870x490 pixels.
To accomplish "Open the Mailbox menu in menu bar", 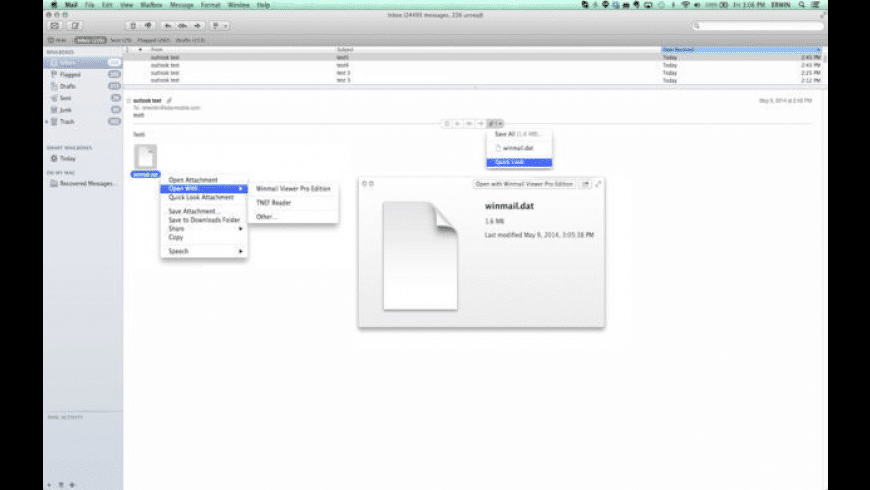I will point(151,5).
